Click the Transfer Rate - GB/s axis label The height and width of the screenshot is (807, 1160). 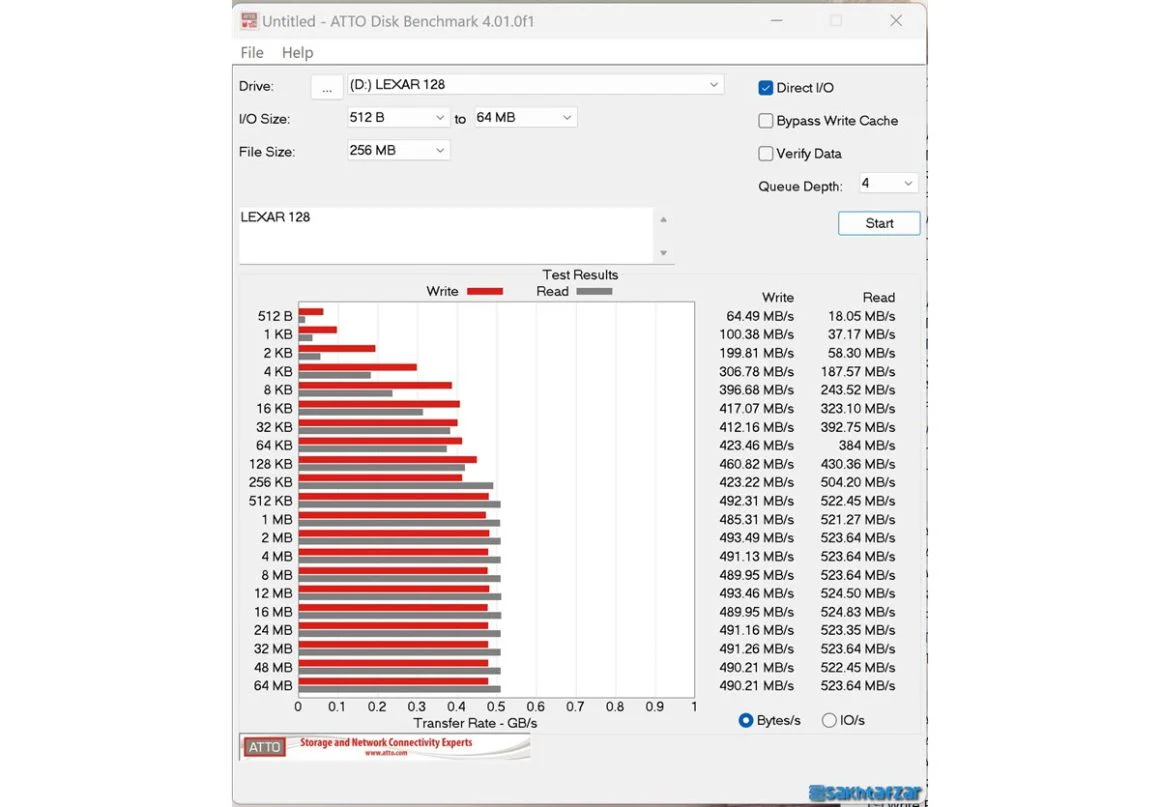[x=475, y=723]
